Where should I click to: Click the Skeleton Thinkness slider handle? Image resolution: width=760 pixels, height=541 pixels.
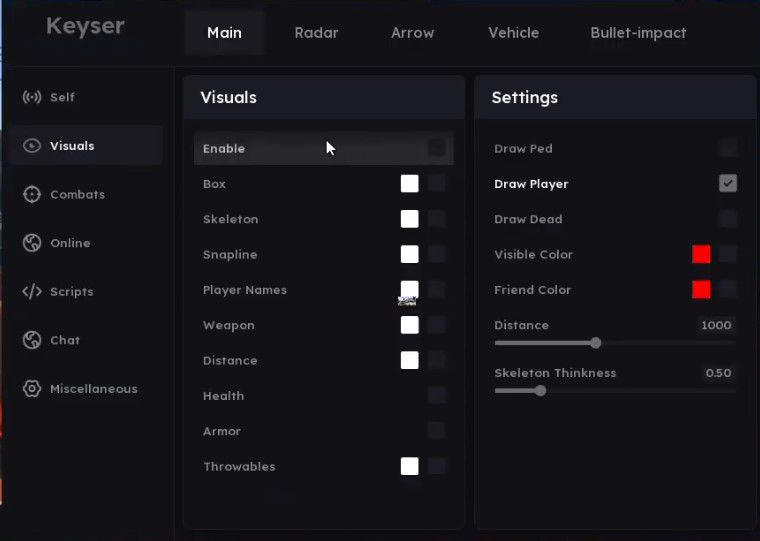[x=540, y=391]
